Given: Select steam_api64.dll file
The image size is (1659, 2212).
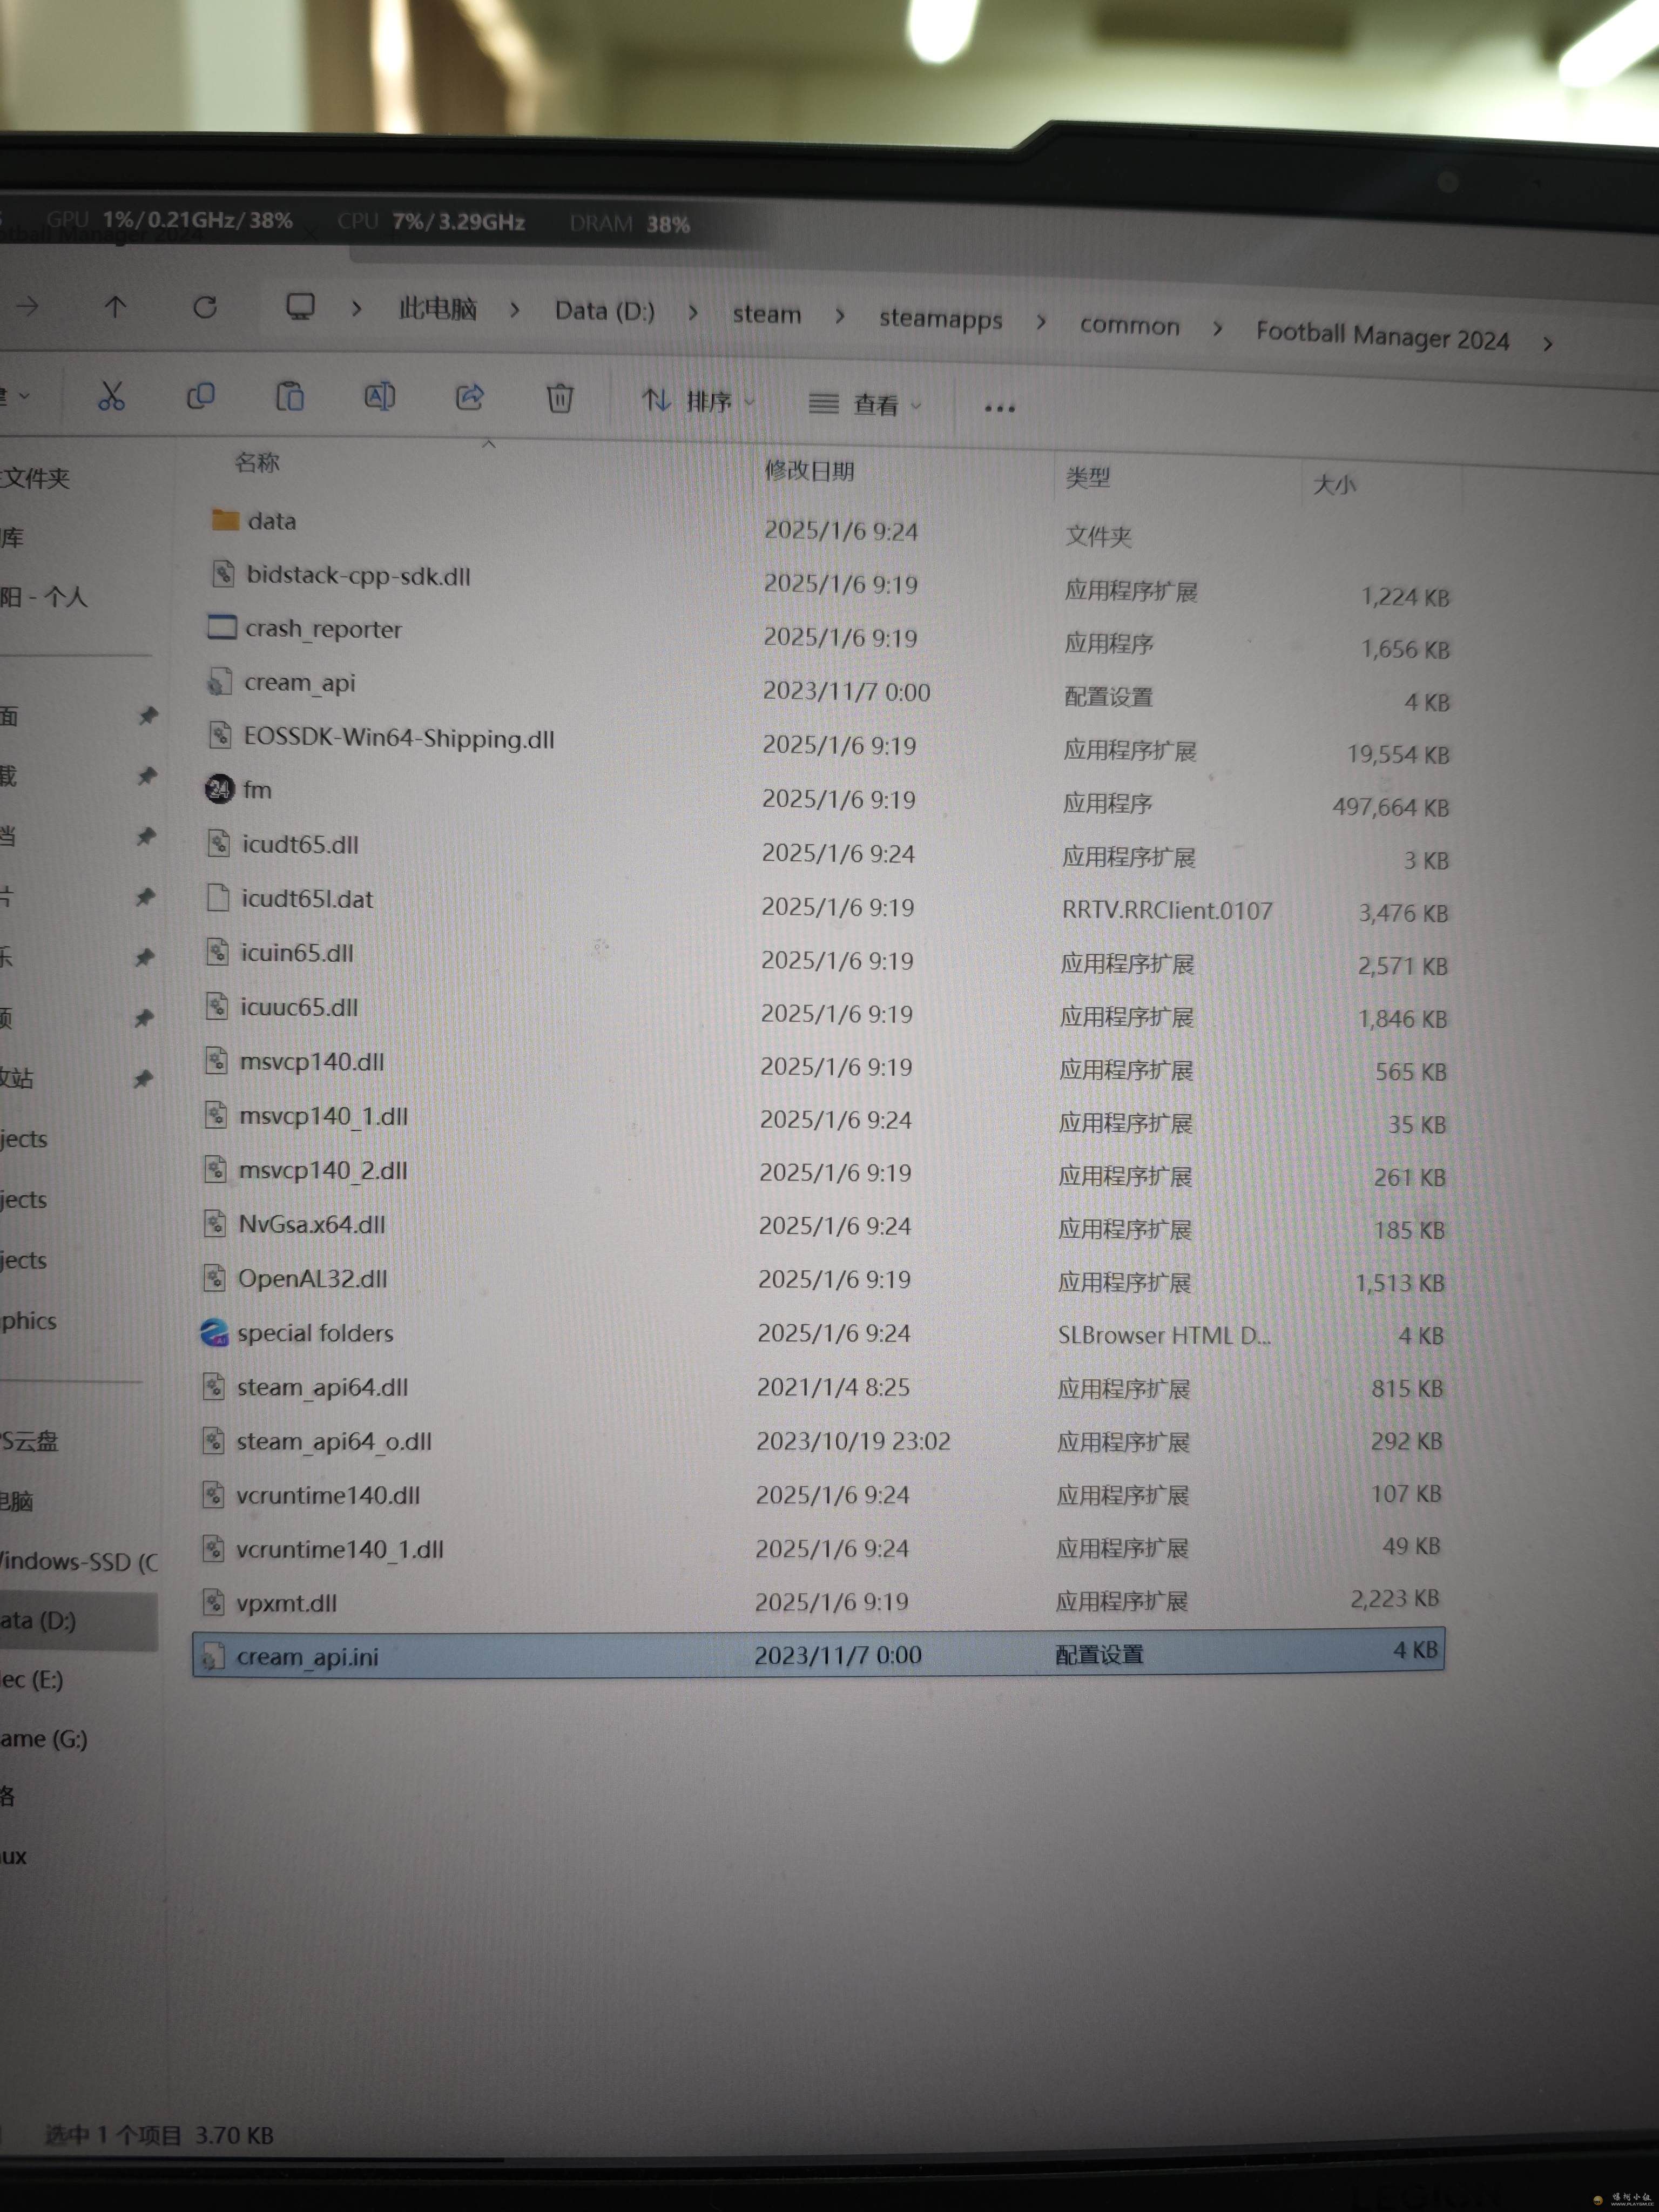Looking at the screenshot, I should pyautogui.click(x=322, y=1387).
